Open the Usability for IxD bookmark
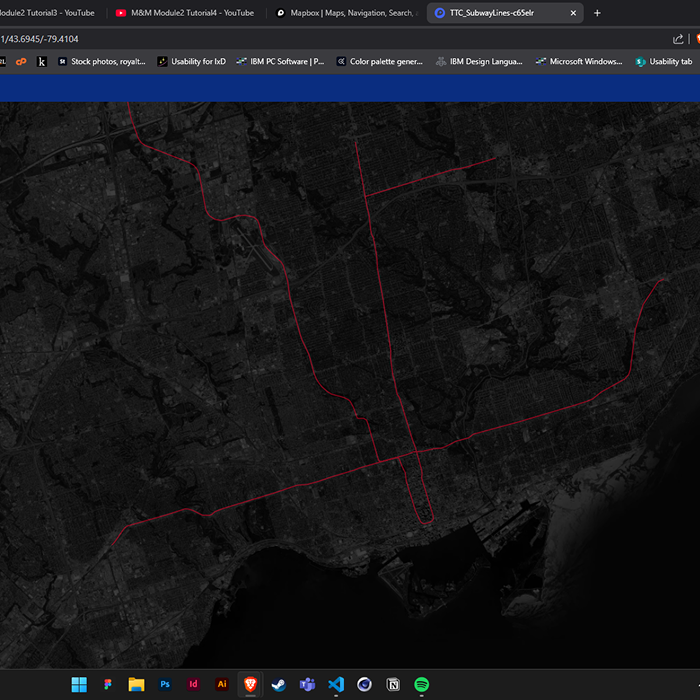Screen dimensions: 700x700 pos(191,62)
